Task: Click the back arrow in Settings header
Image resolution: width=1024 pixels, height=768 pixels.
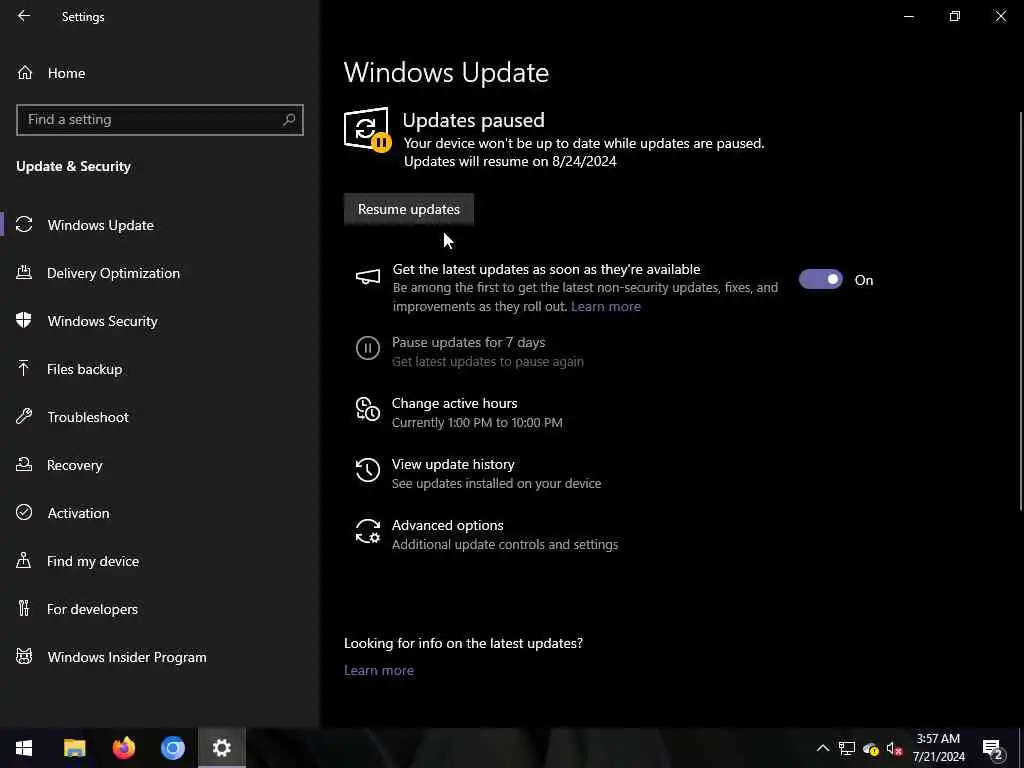Action: [x=24, y=16]
